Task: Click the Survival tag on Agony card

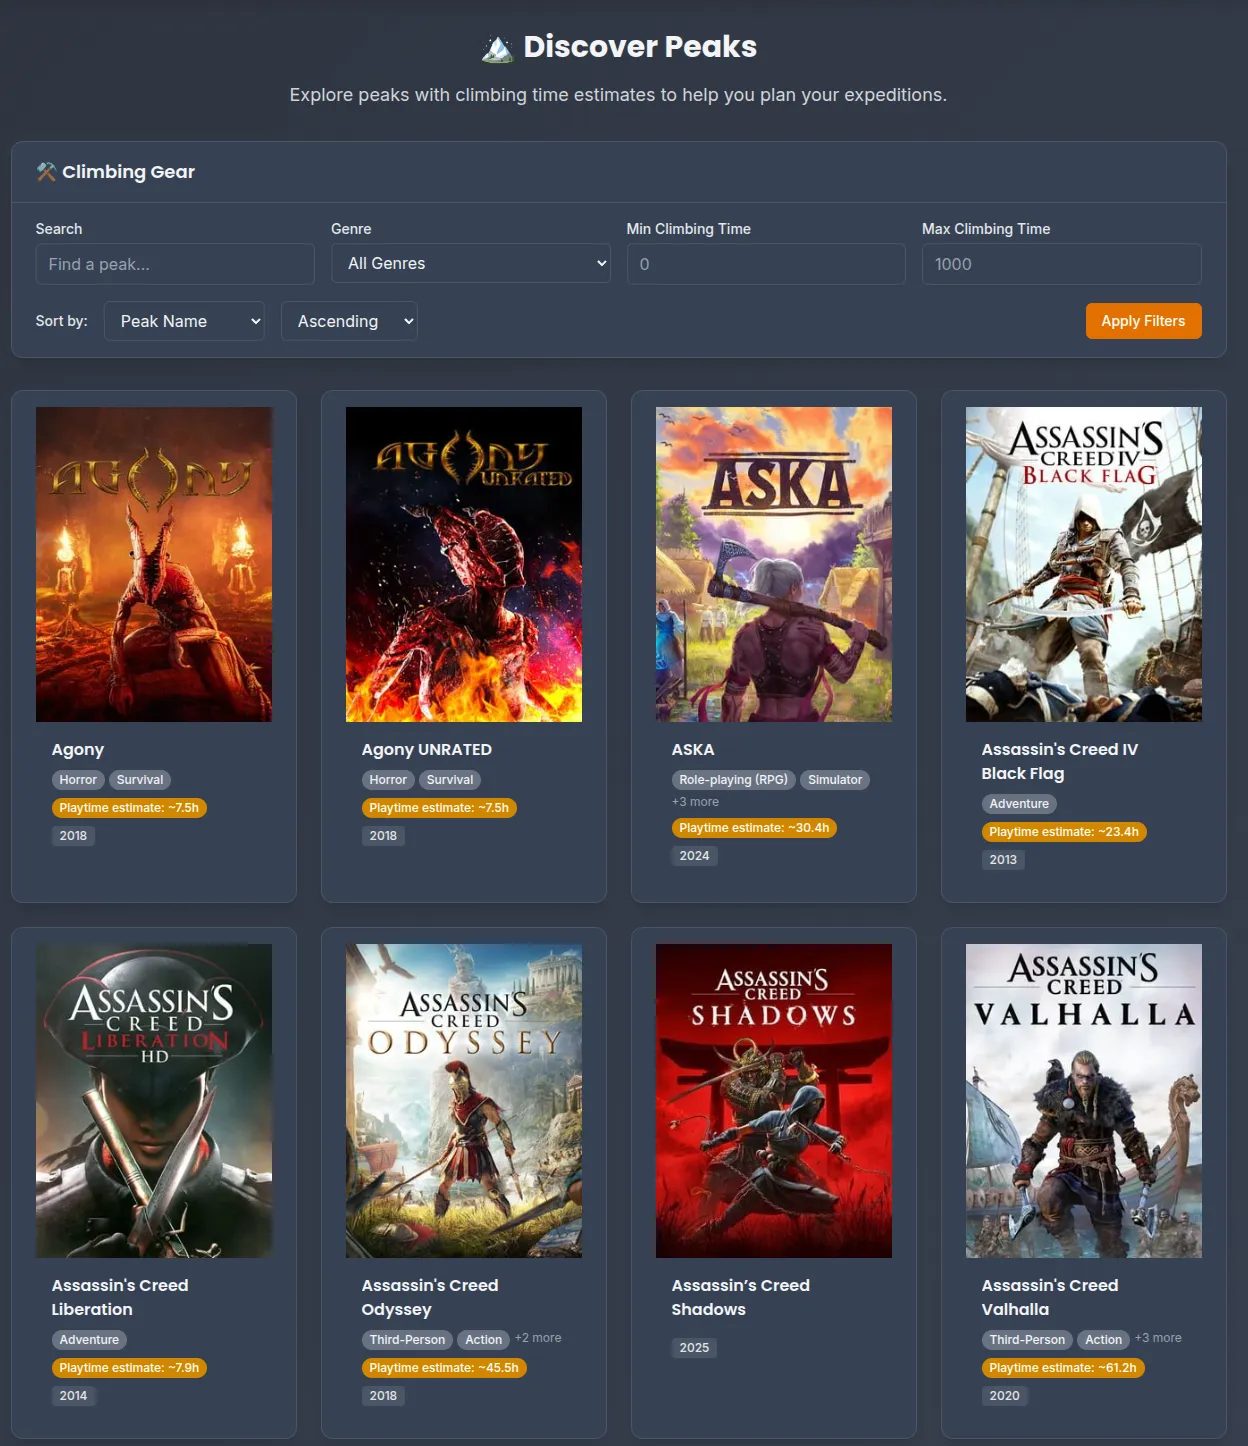Action: click(x=140, y=780)
